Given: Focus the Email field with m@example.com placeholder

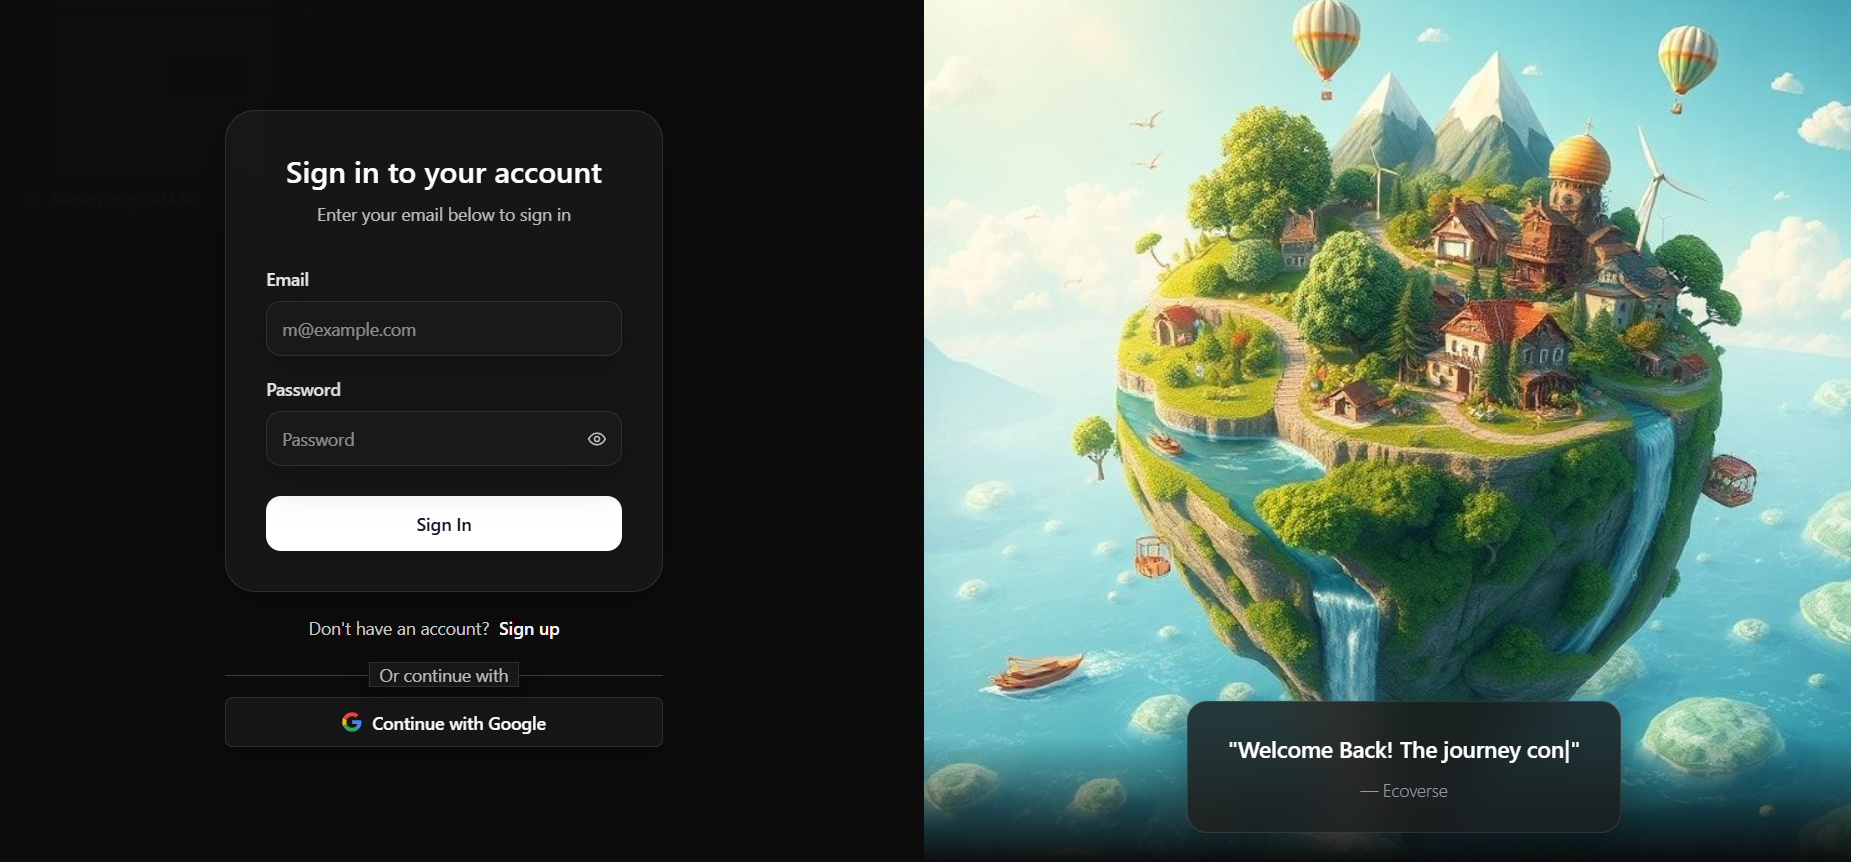Looking at the screenshot, I should 444,329.
